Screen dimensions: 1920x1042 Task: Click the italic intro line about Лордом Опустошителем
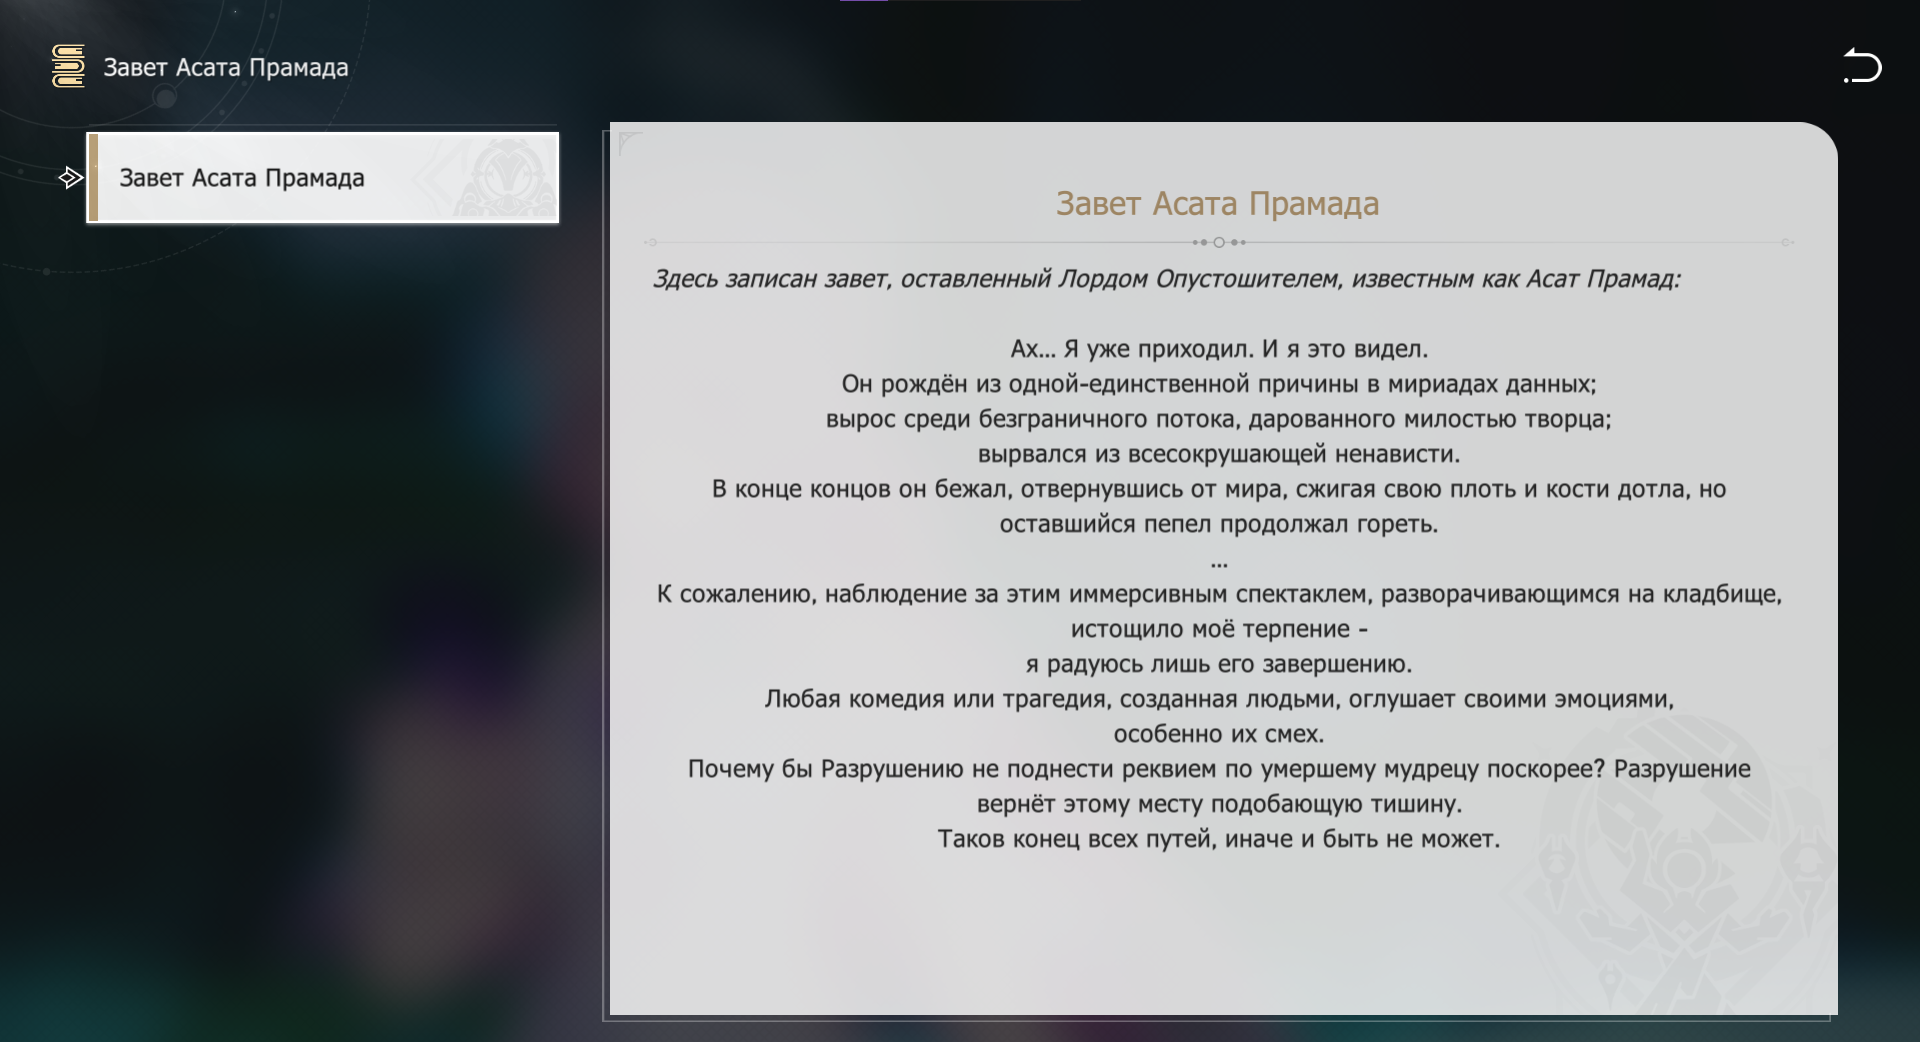tap(1167, 279)
